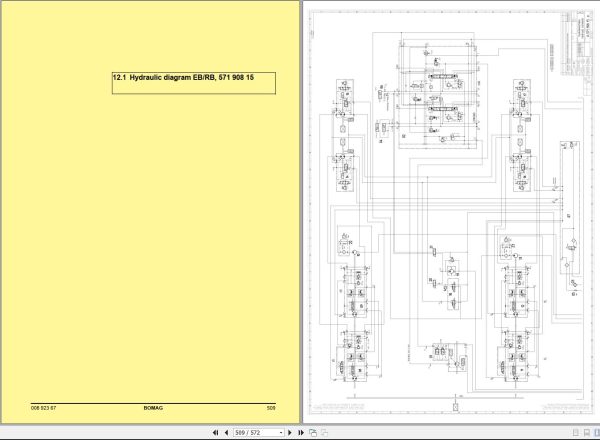
Task: Switch to single page view
Action: click(x=576, y=433)
